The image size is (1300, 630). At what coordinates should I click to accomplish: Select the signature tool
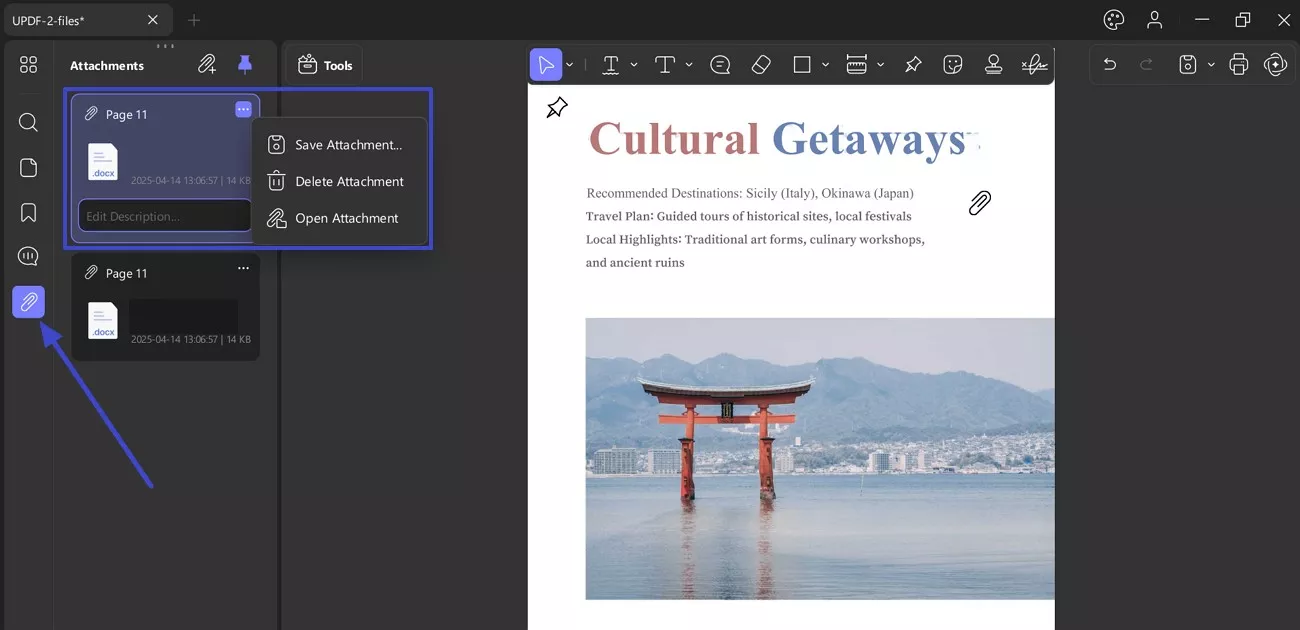coord(1035,64)
